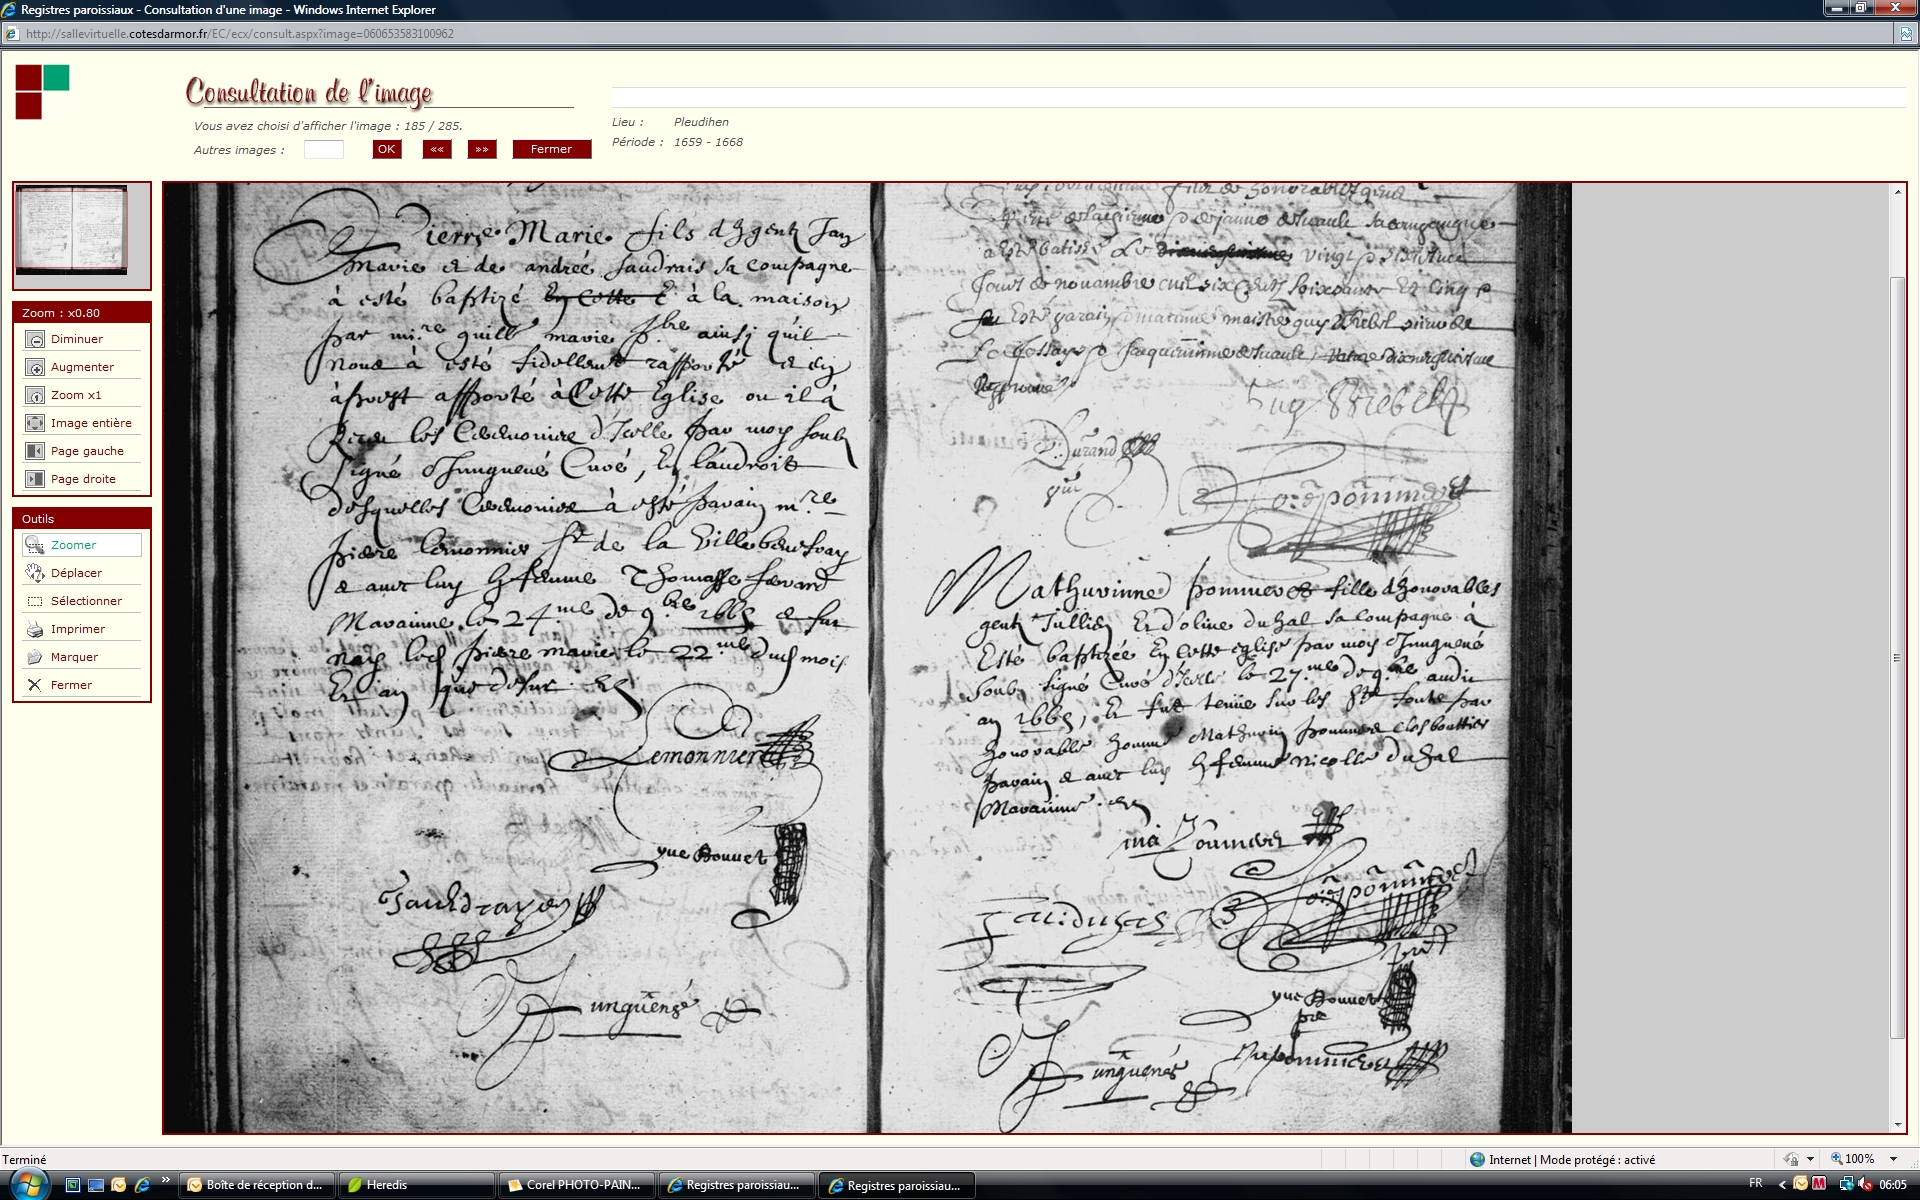The image size is (1920, 1200).
Task: Click the register page thumbnail preview
Action: (73, 230)
